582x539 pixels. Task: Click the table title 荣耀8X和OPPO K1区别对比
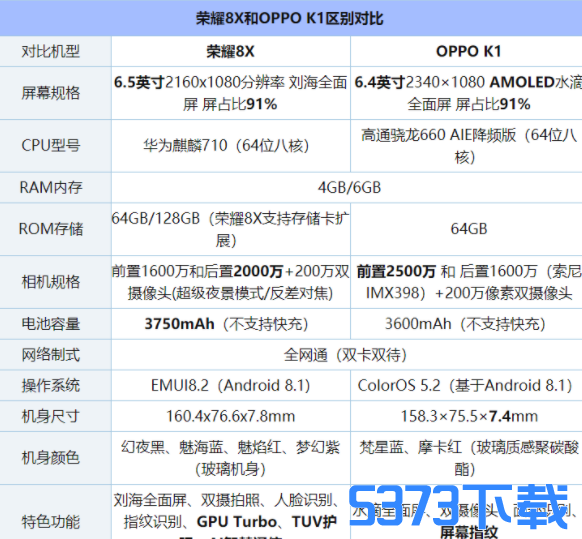coord(290,18)
